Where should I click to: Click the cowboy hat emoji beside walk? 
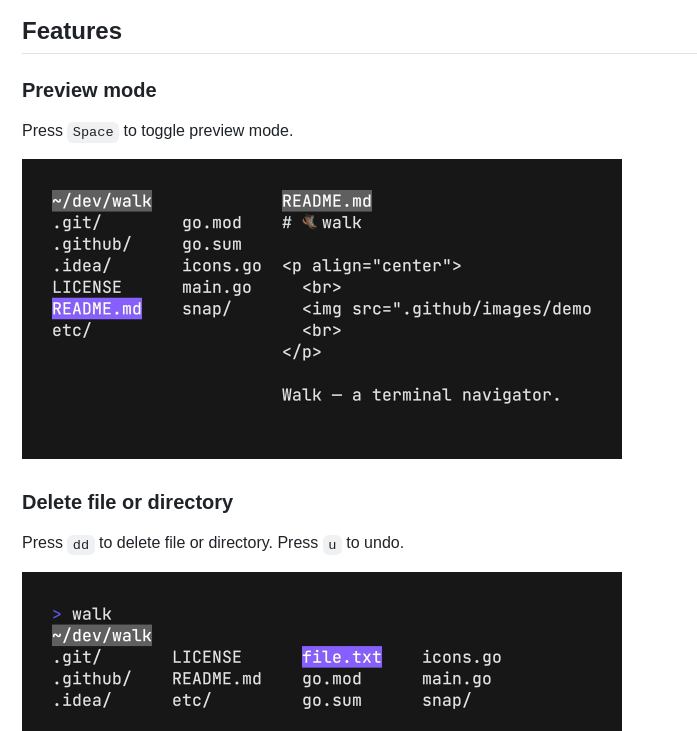pyautogui.click(x=310, y=222)
